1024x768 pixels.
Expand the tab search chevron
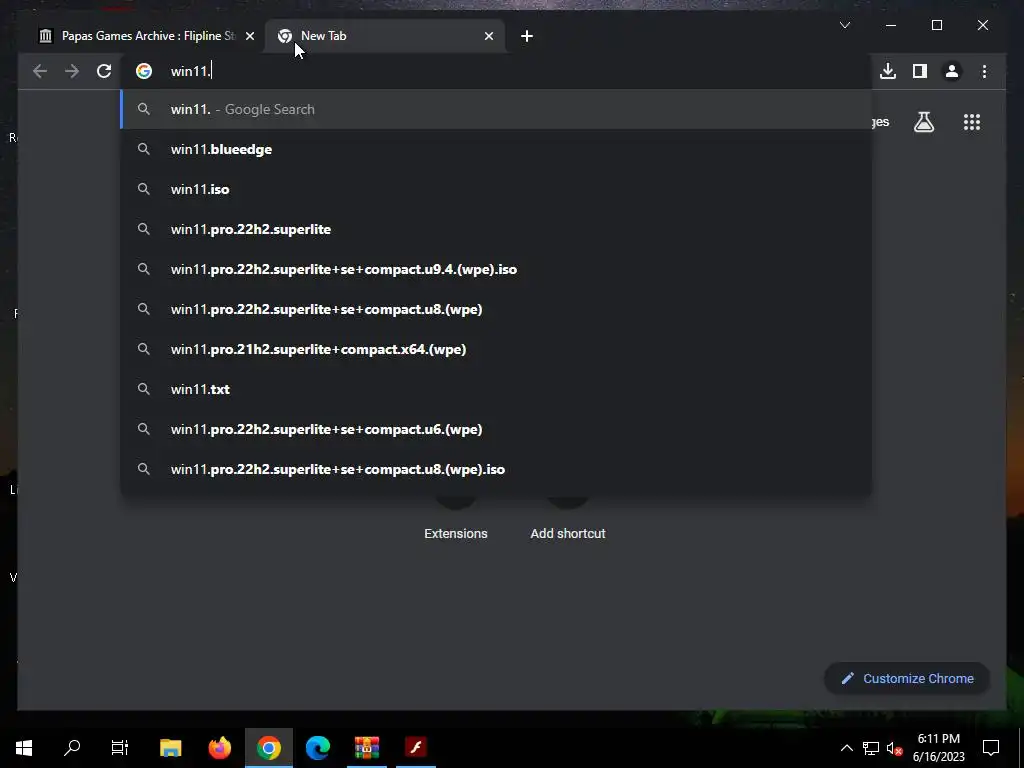(845, 25)
